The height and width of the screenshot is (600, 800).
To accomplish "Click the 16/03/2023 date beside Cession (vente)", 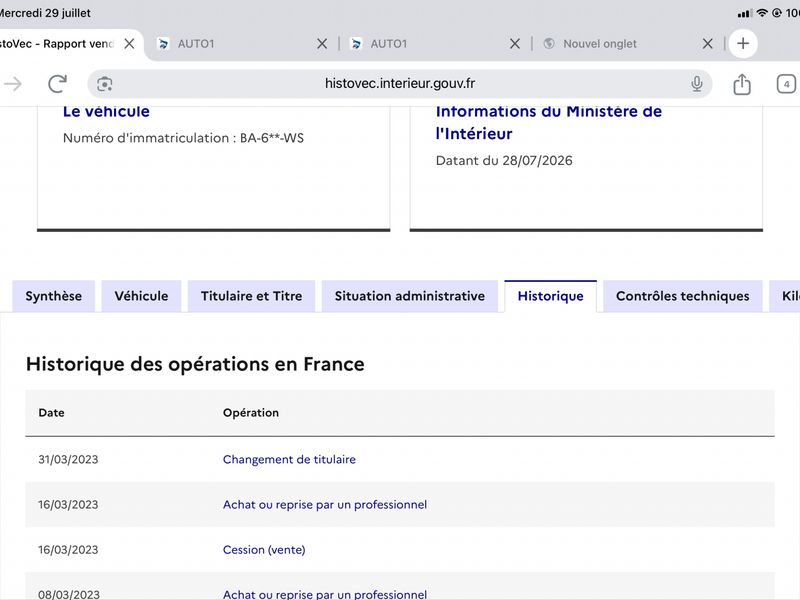I will [68, 549].
